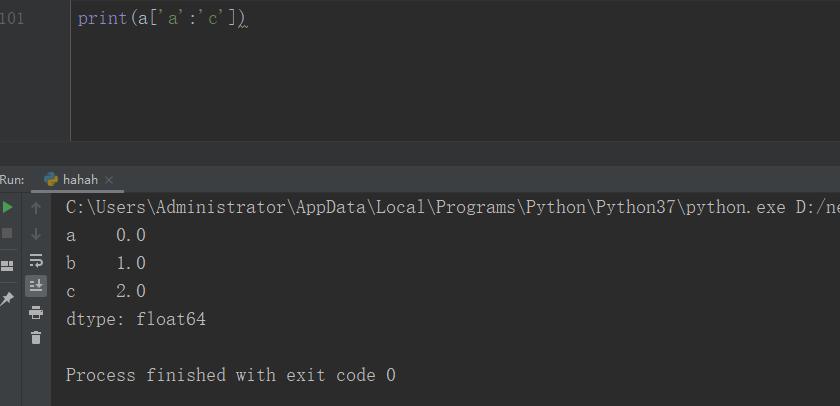Toggle scroll to end of output

[36, 285]
